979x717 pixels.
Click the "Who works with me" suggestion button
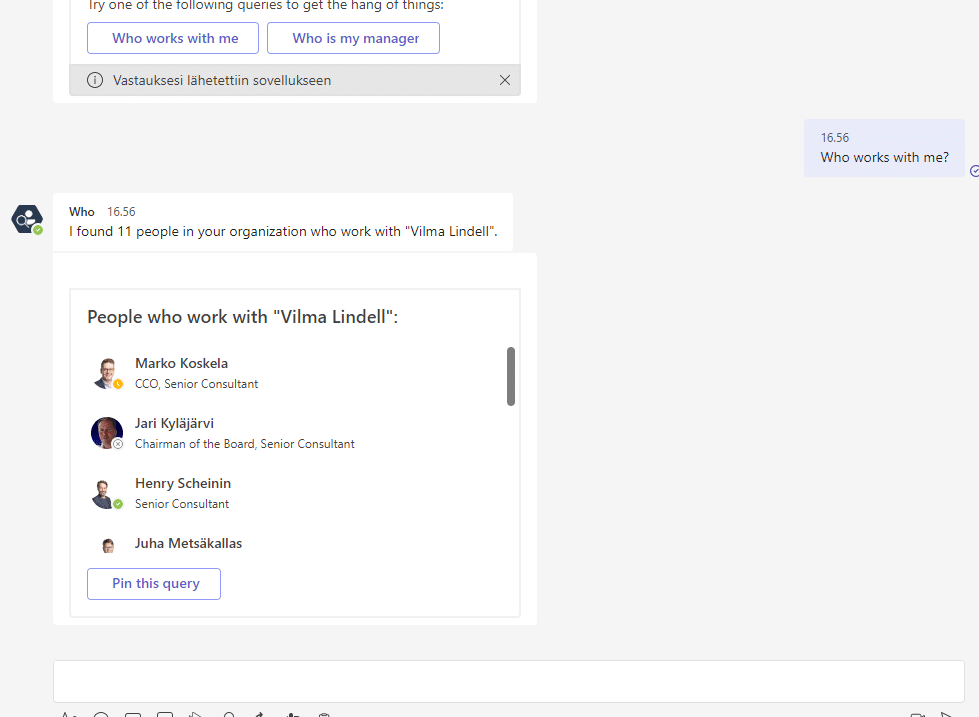coord(172,38)
